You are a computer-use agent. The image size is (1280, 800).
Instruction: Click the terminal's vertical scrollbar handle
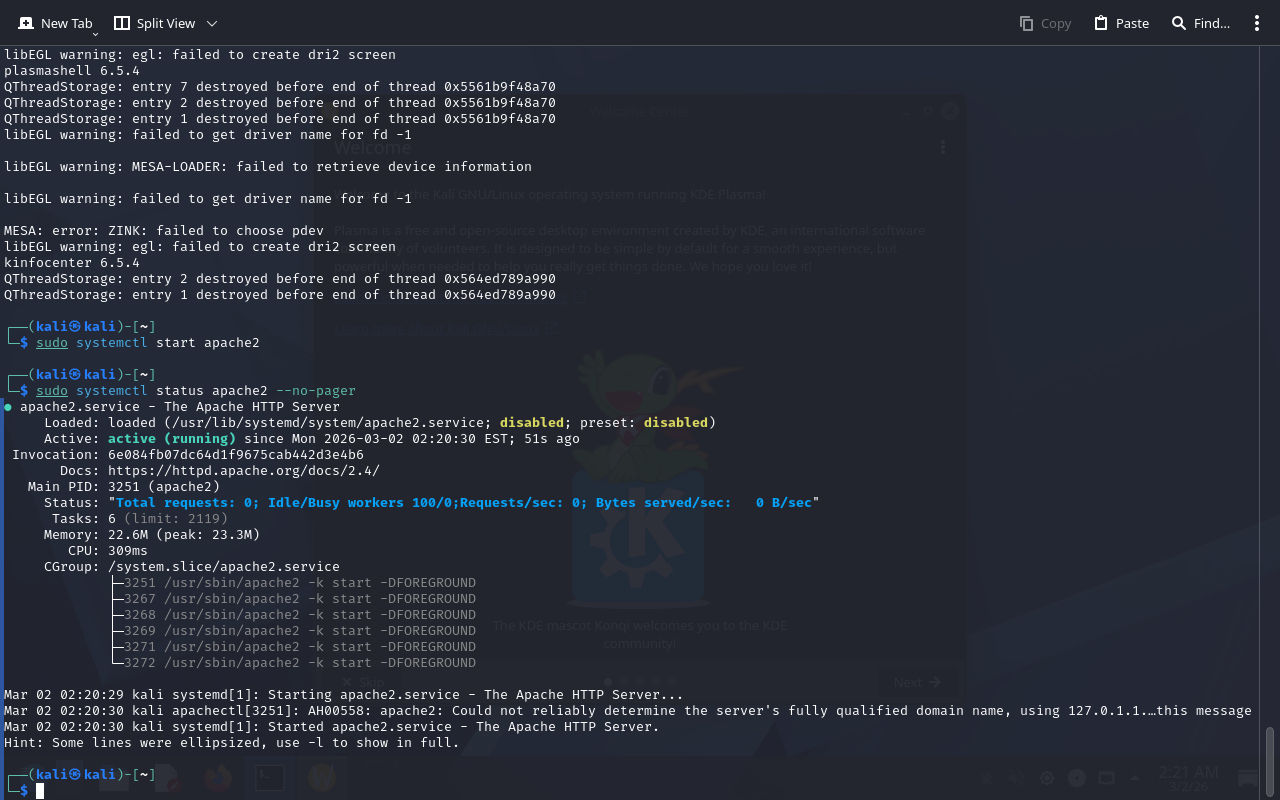1270,761
